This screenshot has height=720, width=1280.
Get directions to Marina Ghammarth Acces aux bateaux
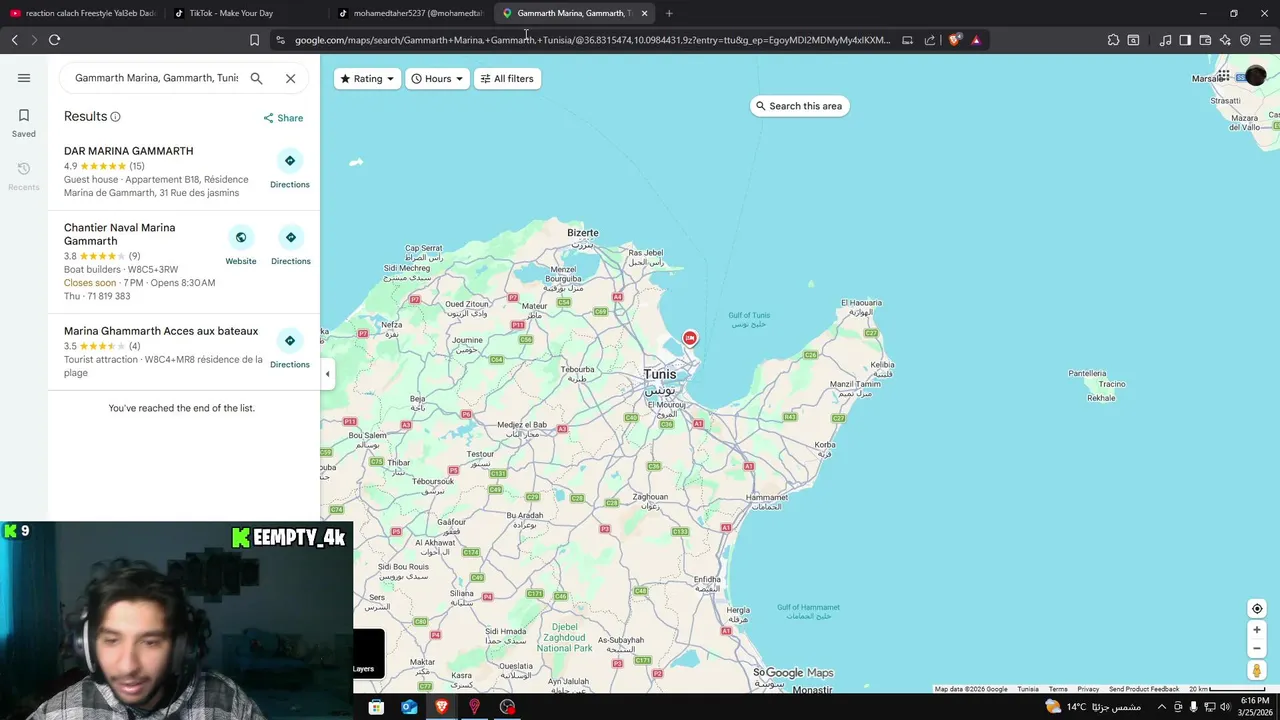click(x=290, y=349)
